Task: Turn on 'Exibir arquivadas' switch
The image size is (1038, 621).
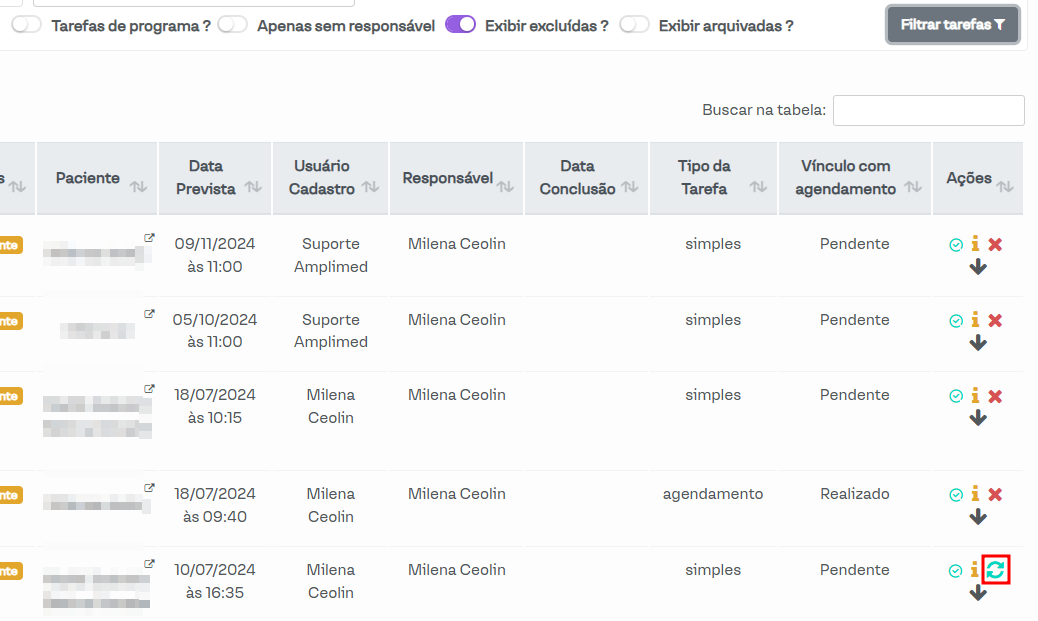Action: (x=634, y=25)
